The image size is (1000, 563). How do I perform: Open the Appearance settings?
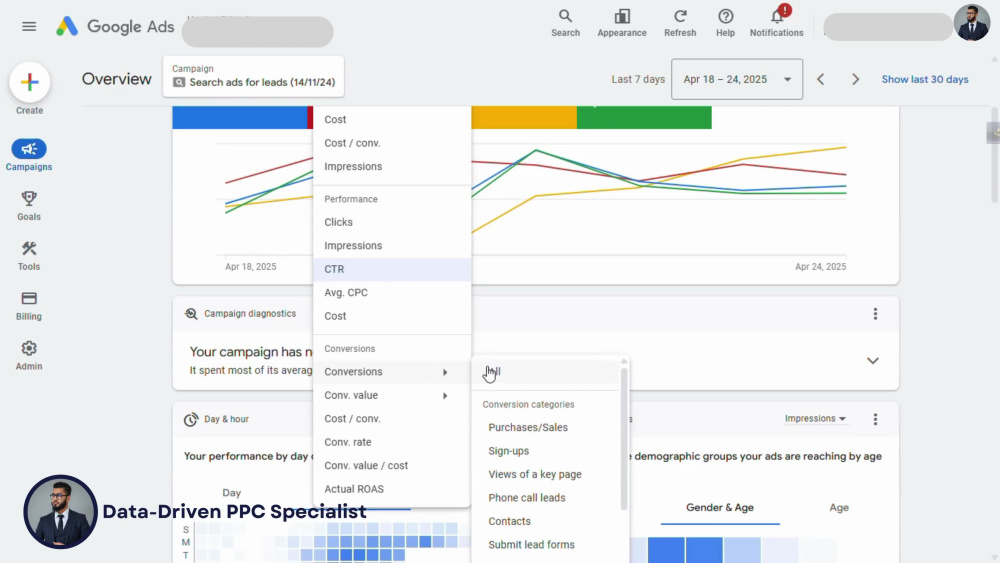[x=621, y=23]
